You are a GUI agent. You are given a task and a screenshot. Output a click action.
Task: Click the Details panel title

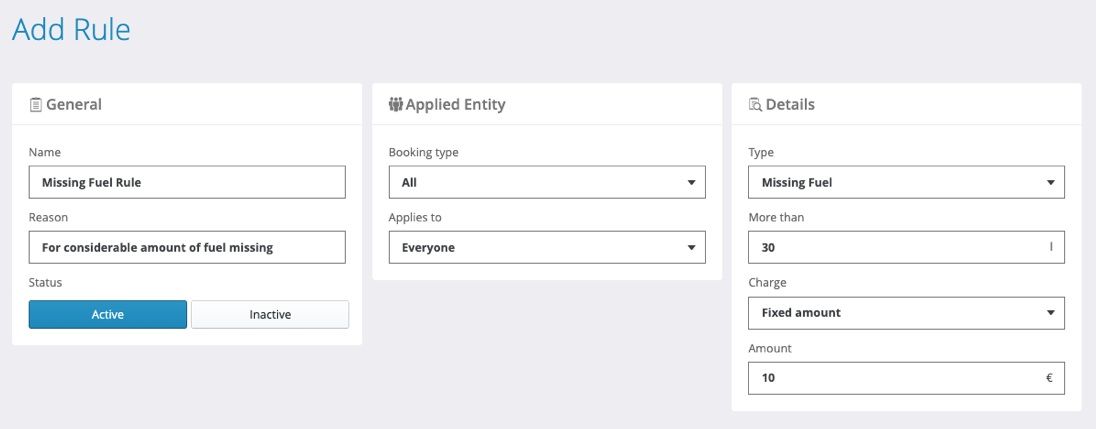(790, 104)
